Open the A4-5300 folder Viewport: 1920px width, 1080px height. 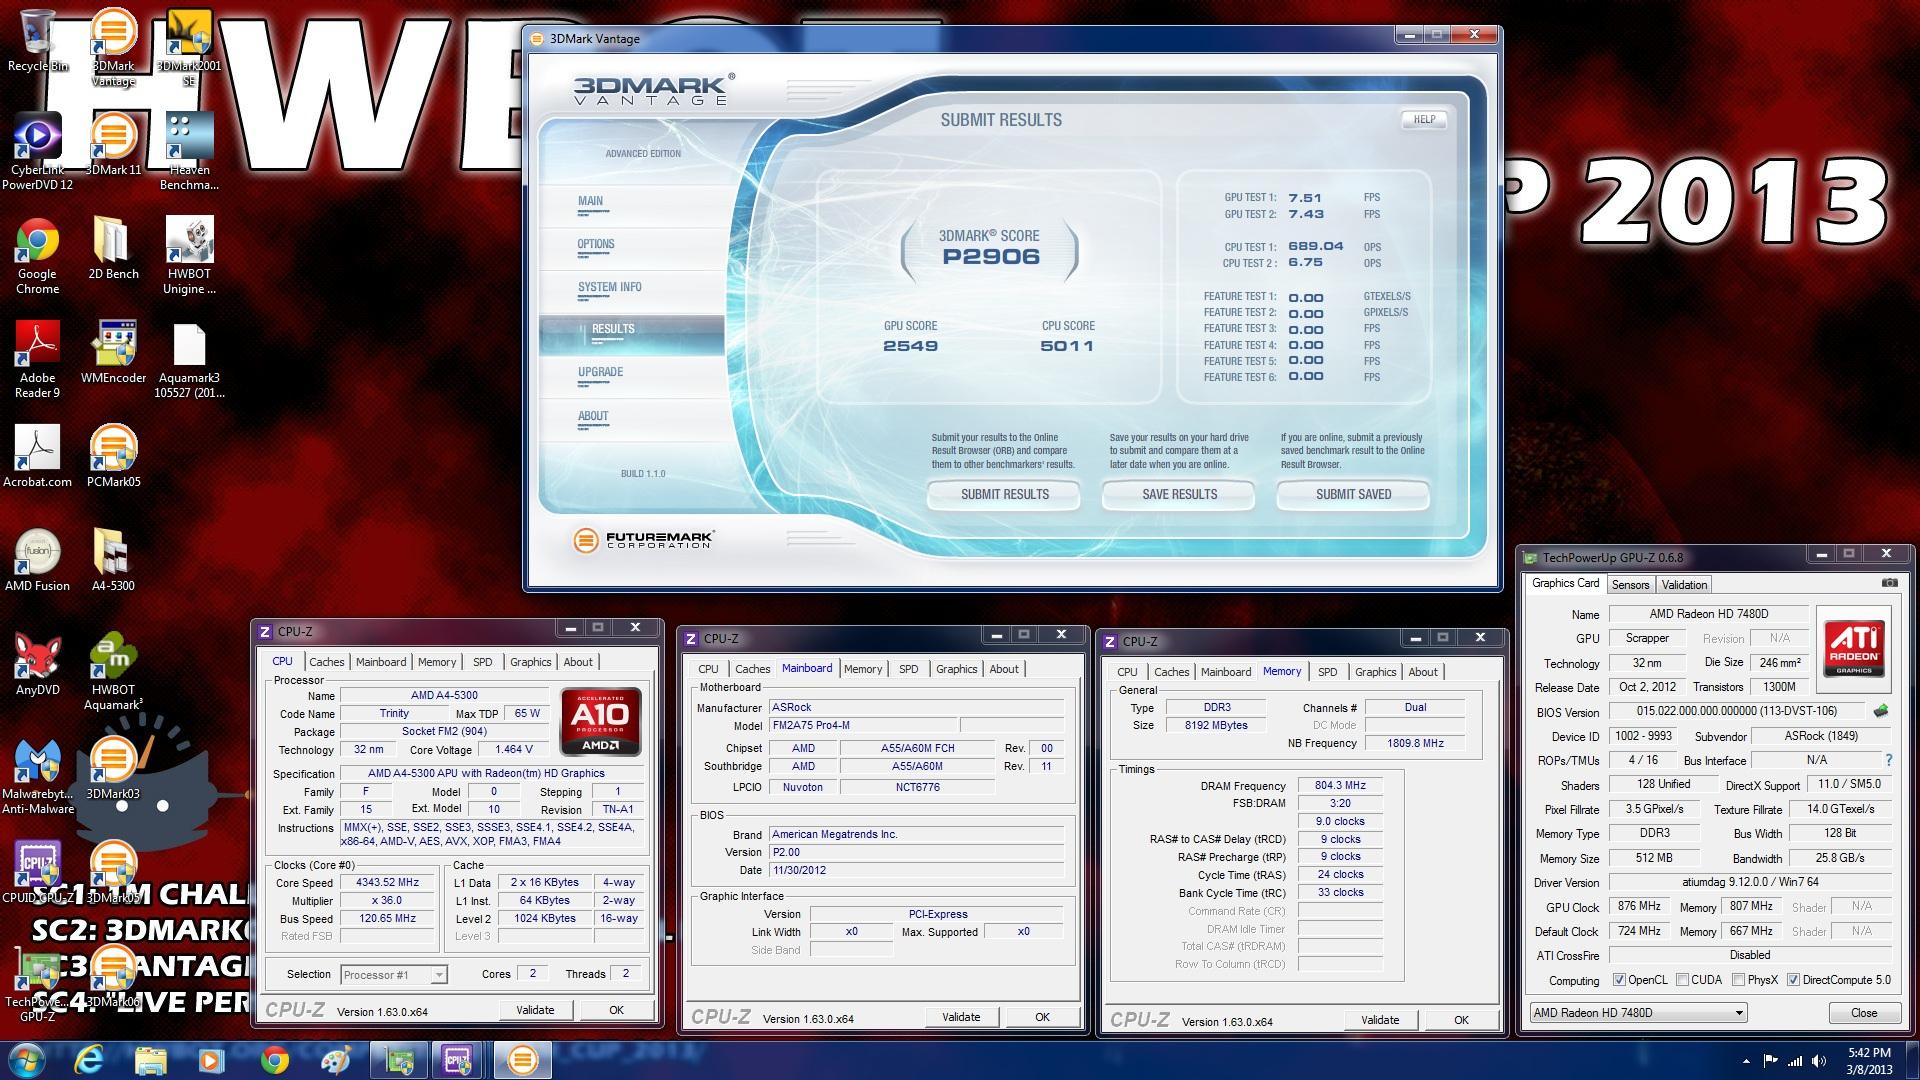(113, 559)
